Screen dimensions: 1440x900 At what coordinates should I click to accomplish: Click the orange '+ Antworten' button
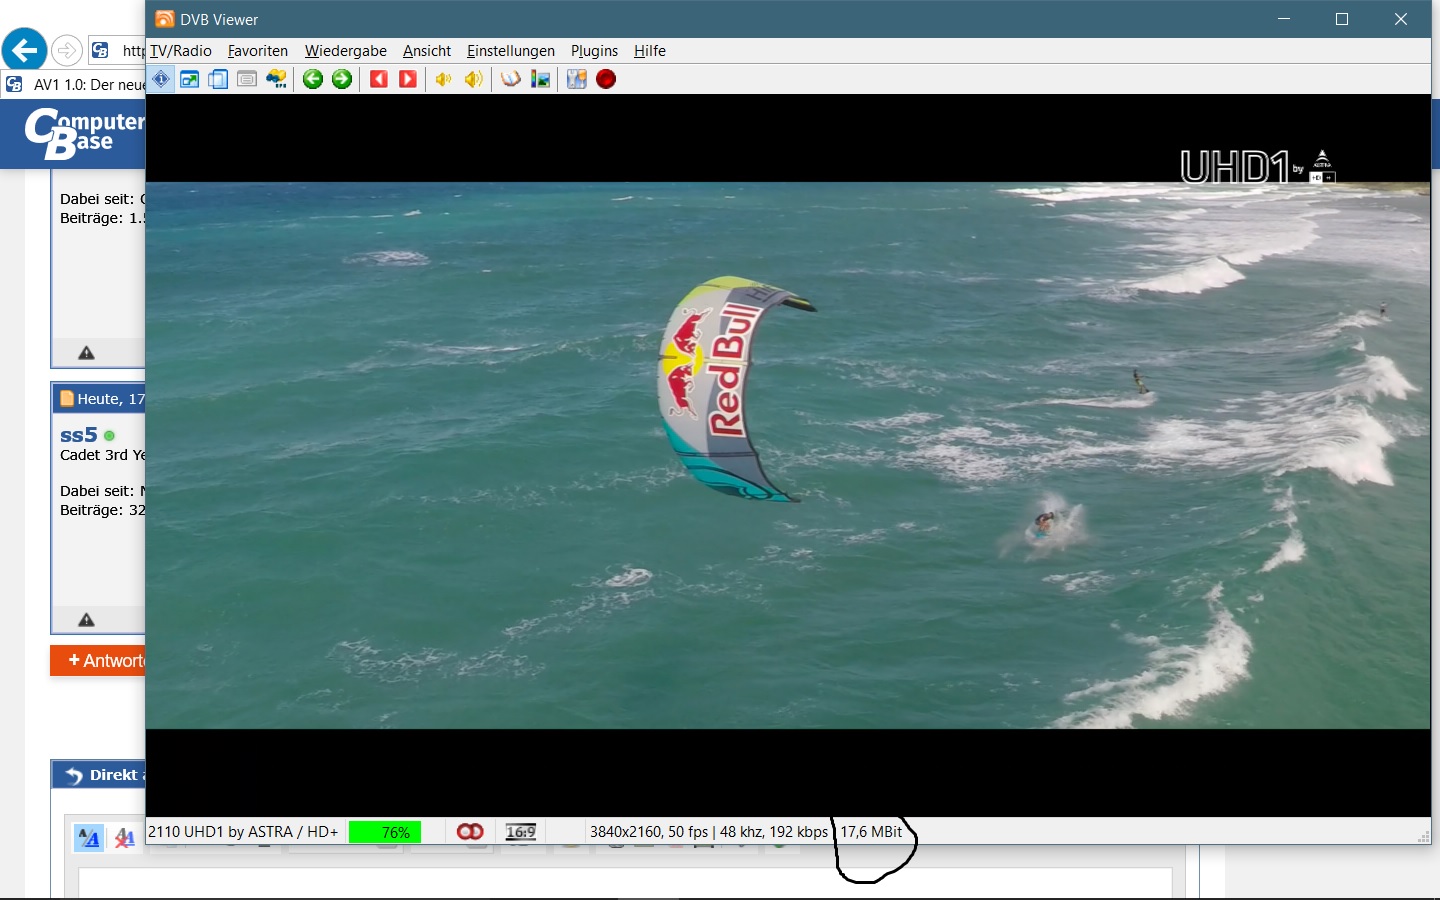98,660
